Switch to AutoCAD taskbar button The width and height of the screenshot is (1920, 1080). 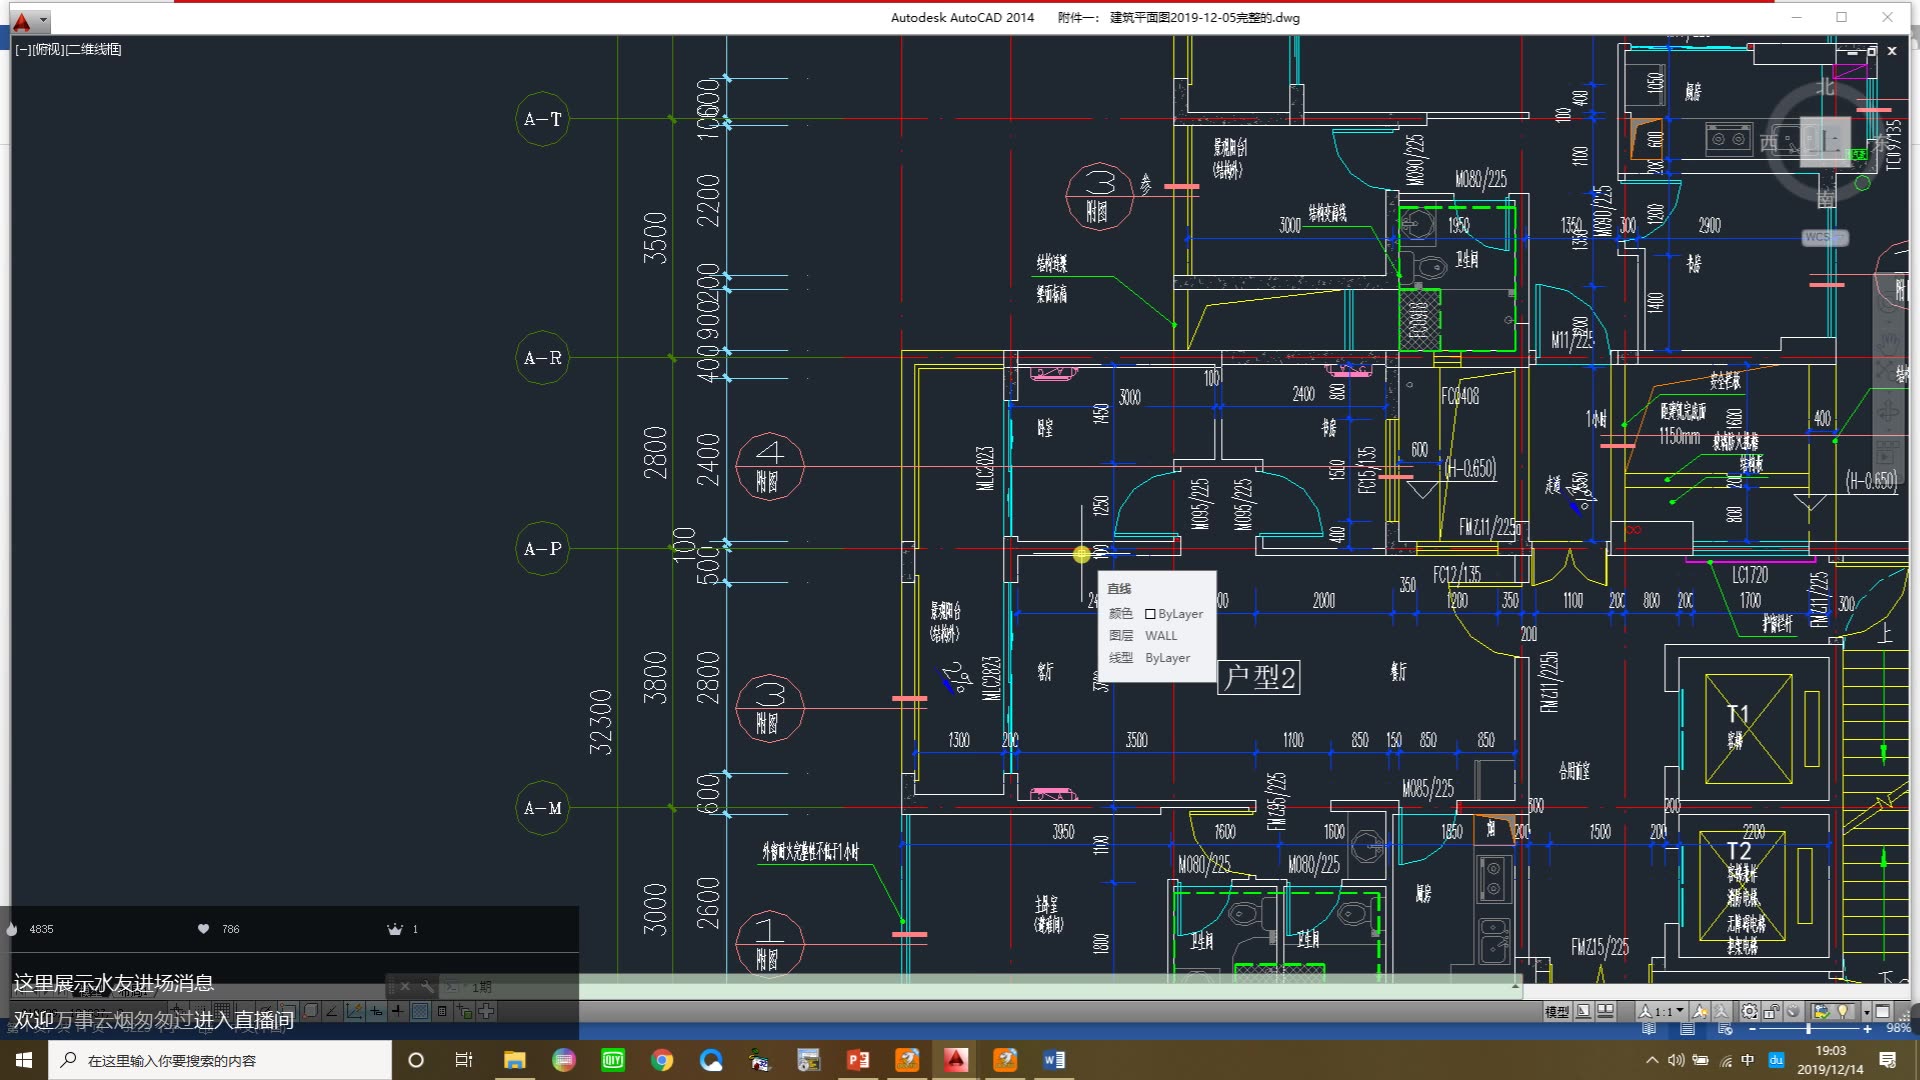point(956,1060)
